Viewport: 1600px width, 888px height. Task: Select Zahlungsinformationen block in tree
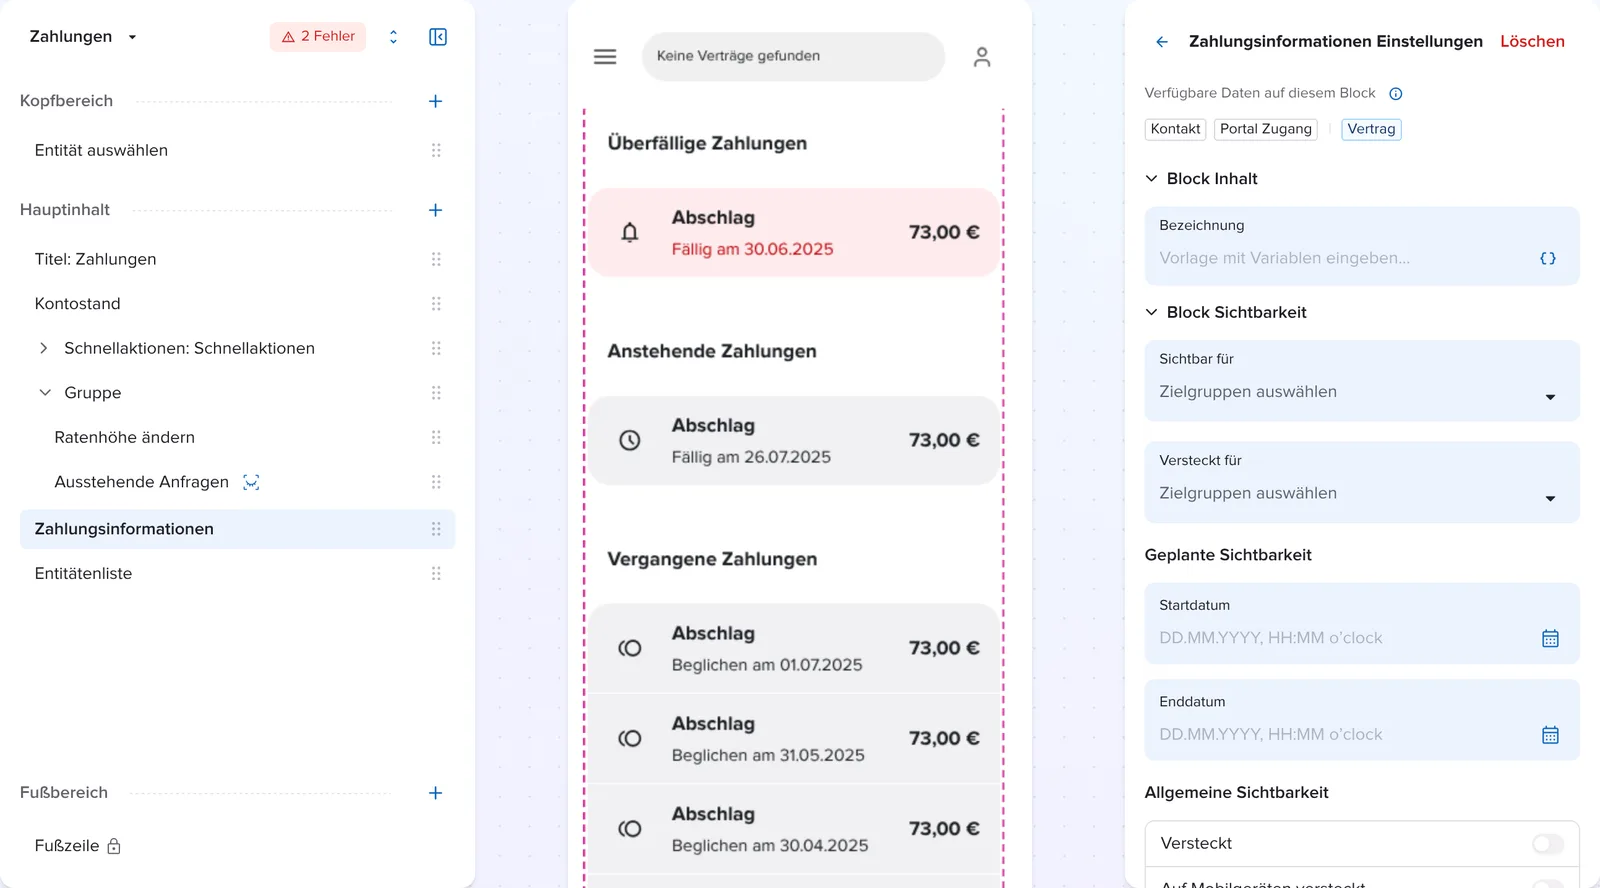(237, 529)
